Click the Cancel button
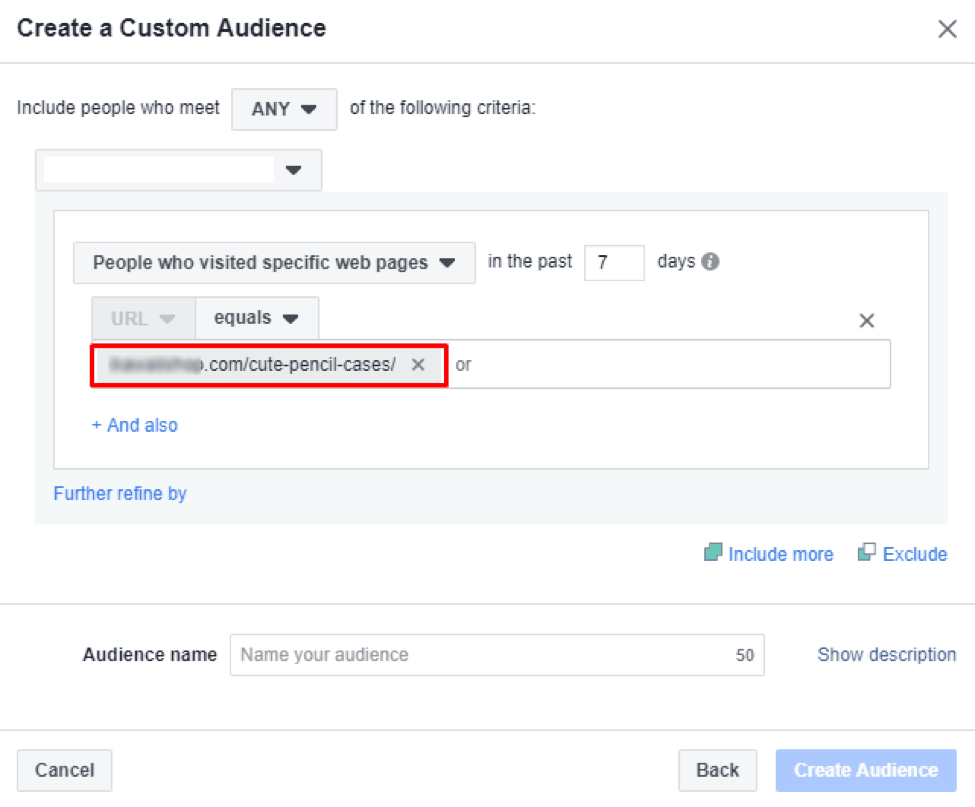975x807 pixels. point(64,770)
